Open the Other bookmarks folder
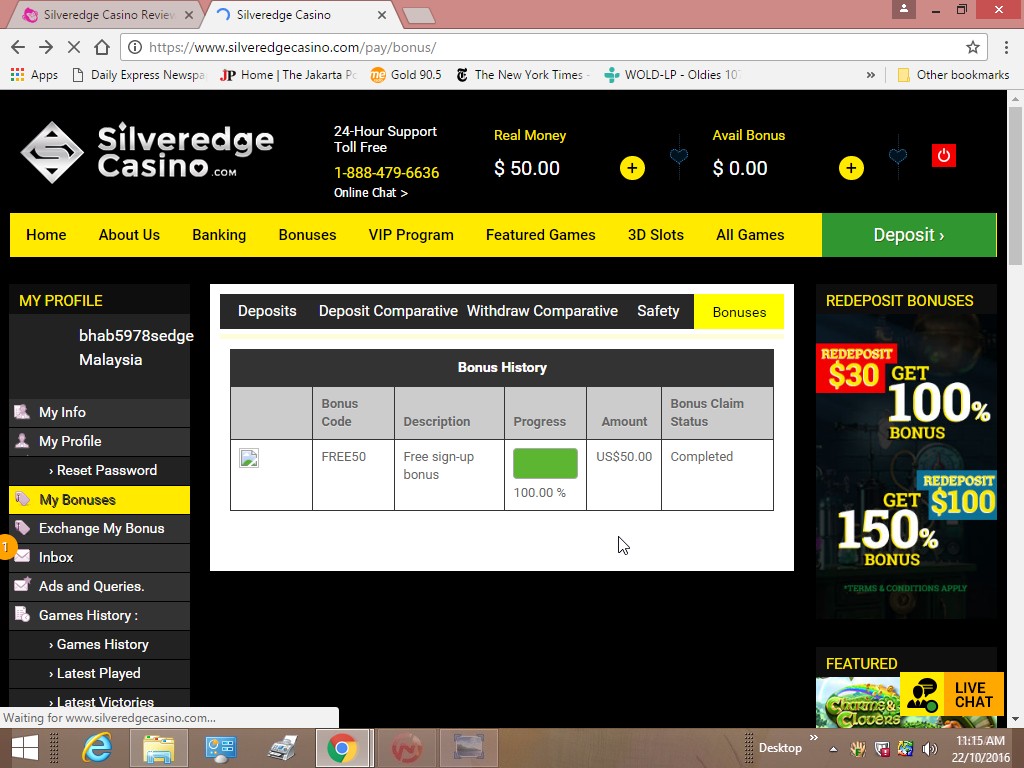The image size is (1024, 768). 953,74
